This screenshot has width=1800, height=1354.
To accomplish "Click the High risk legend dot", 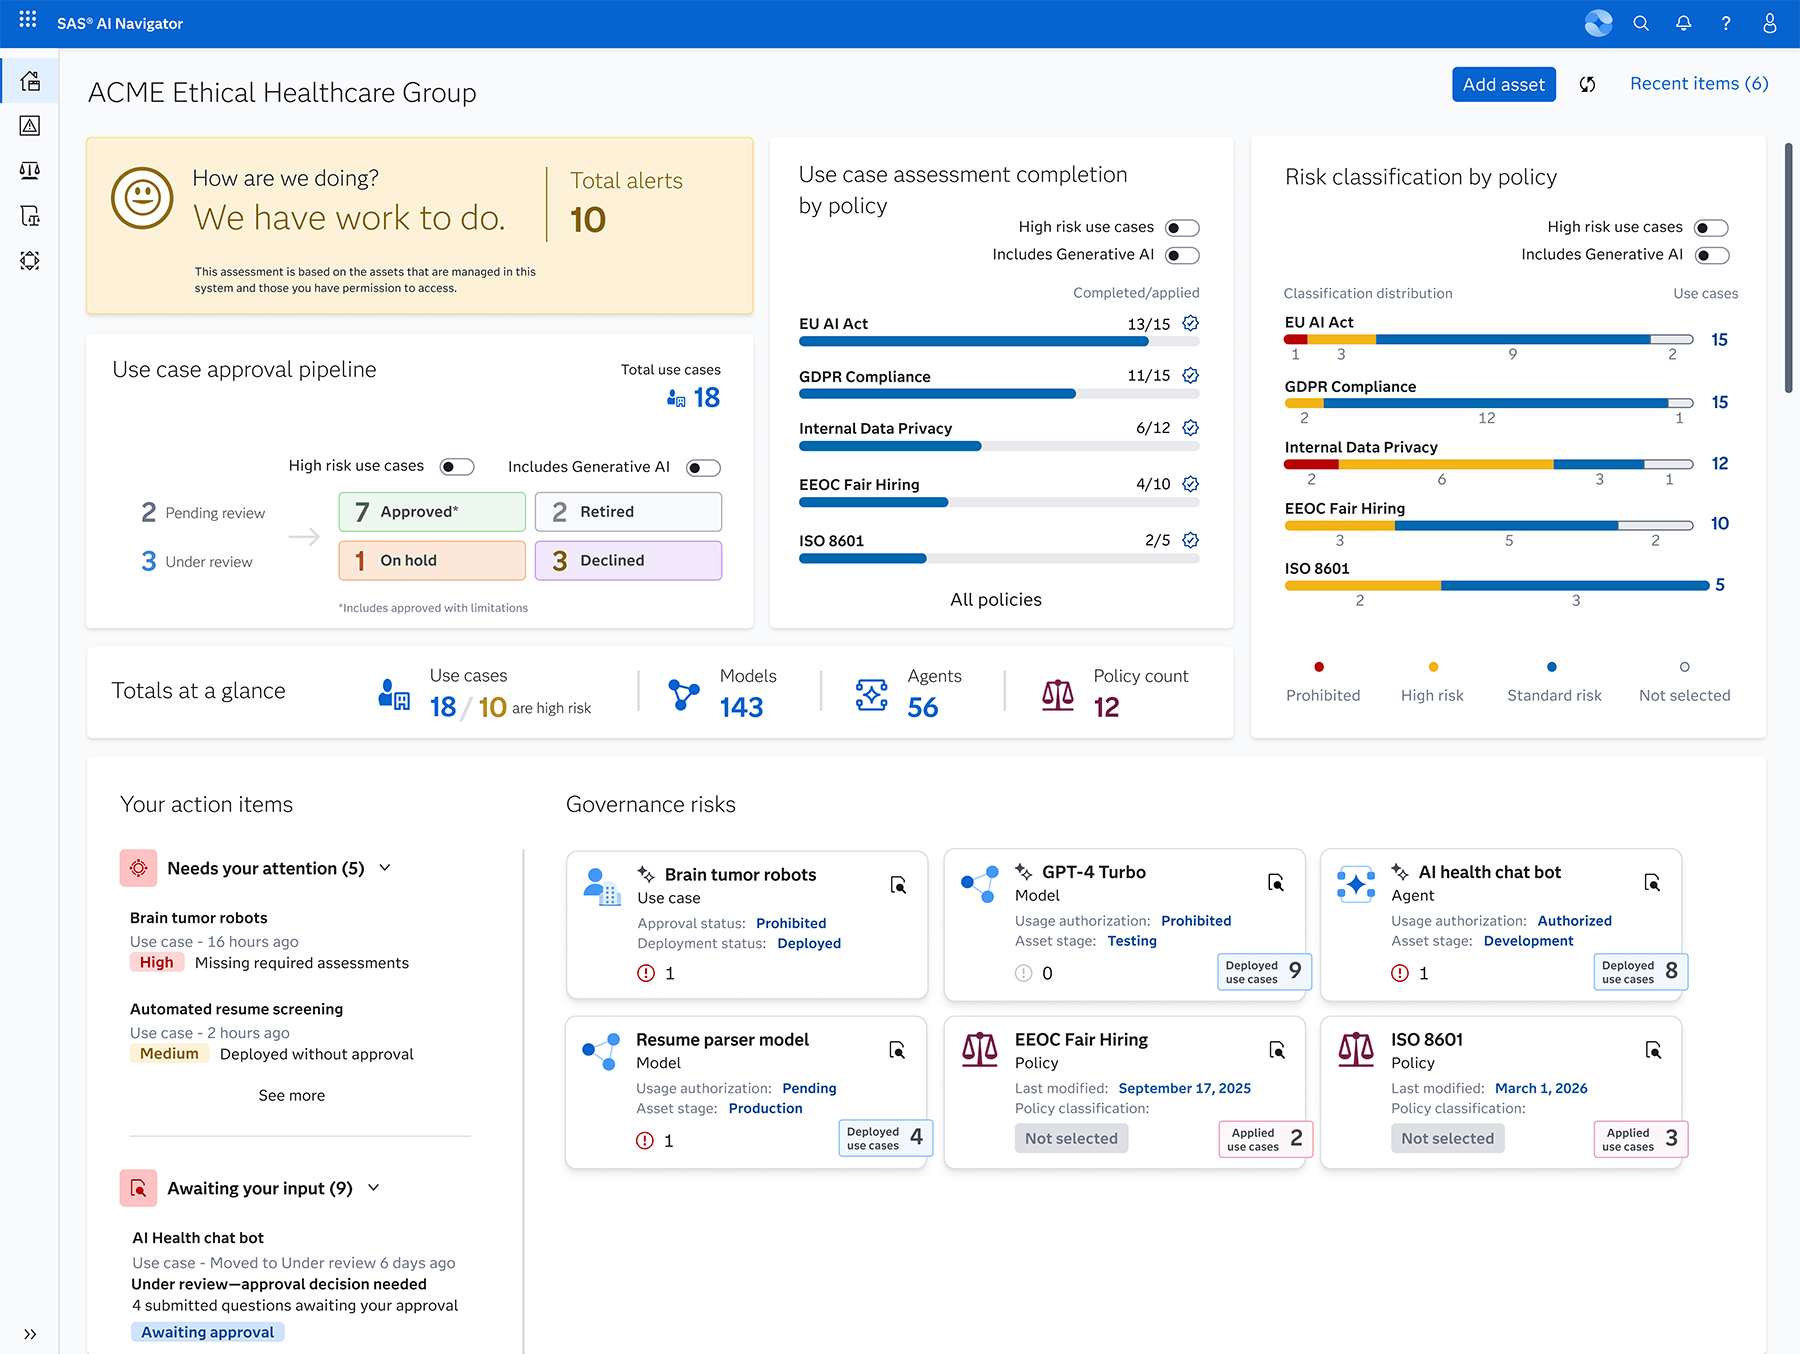I will 1433,667.
